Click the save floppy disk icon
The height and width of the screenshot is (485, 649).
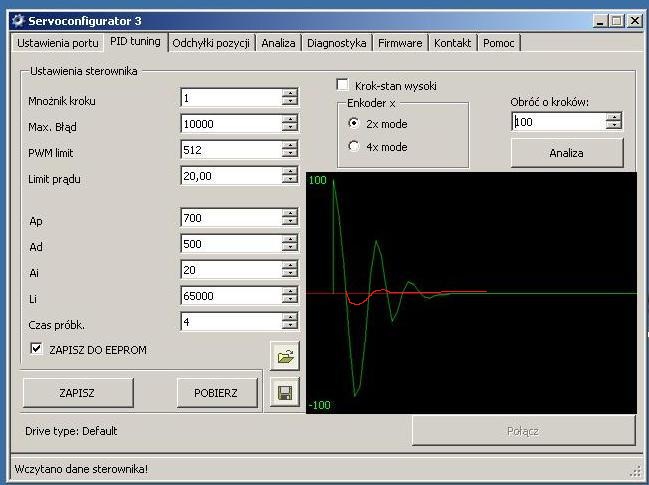(x=285, y=392)
